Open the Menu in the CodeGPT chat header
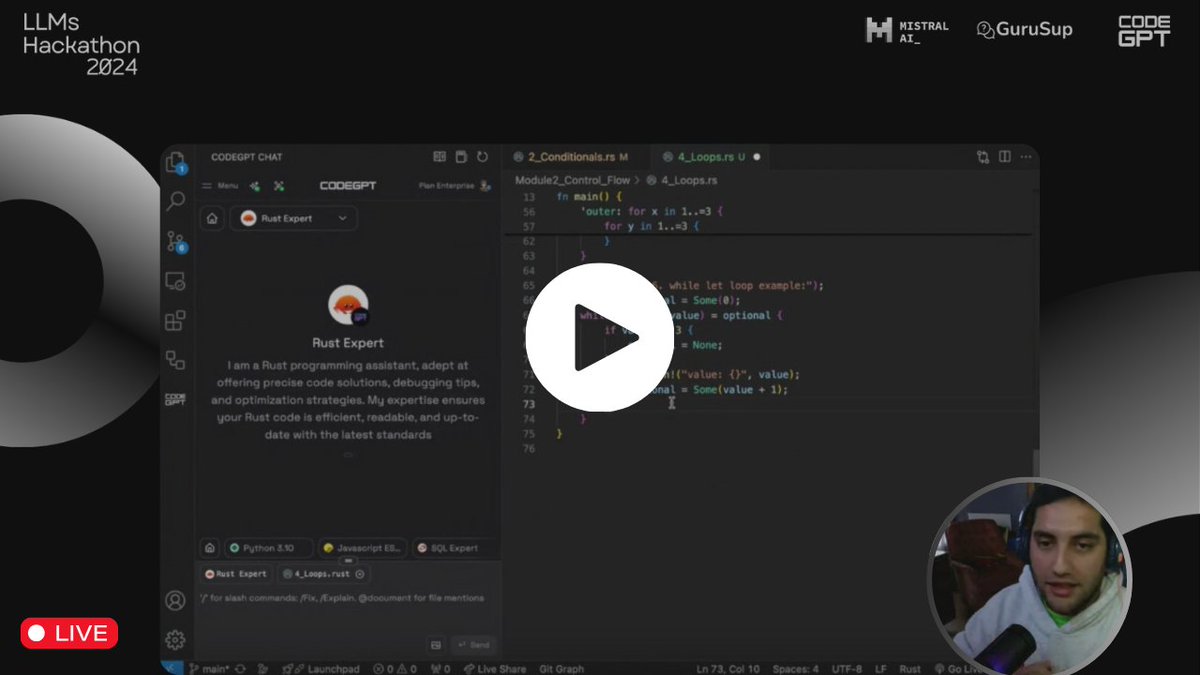The width and height of the screenshot is (1200, 675). click(222, 185)
